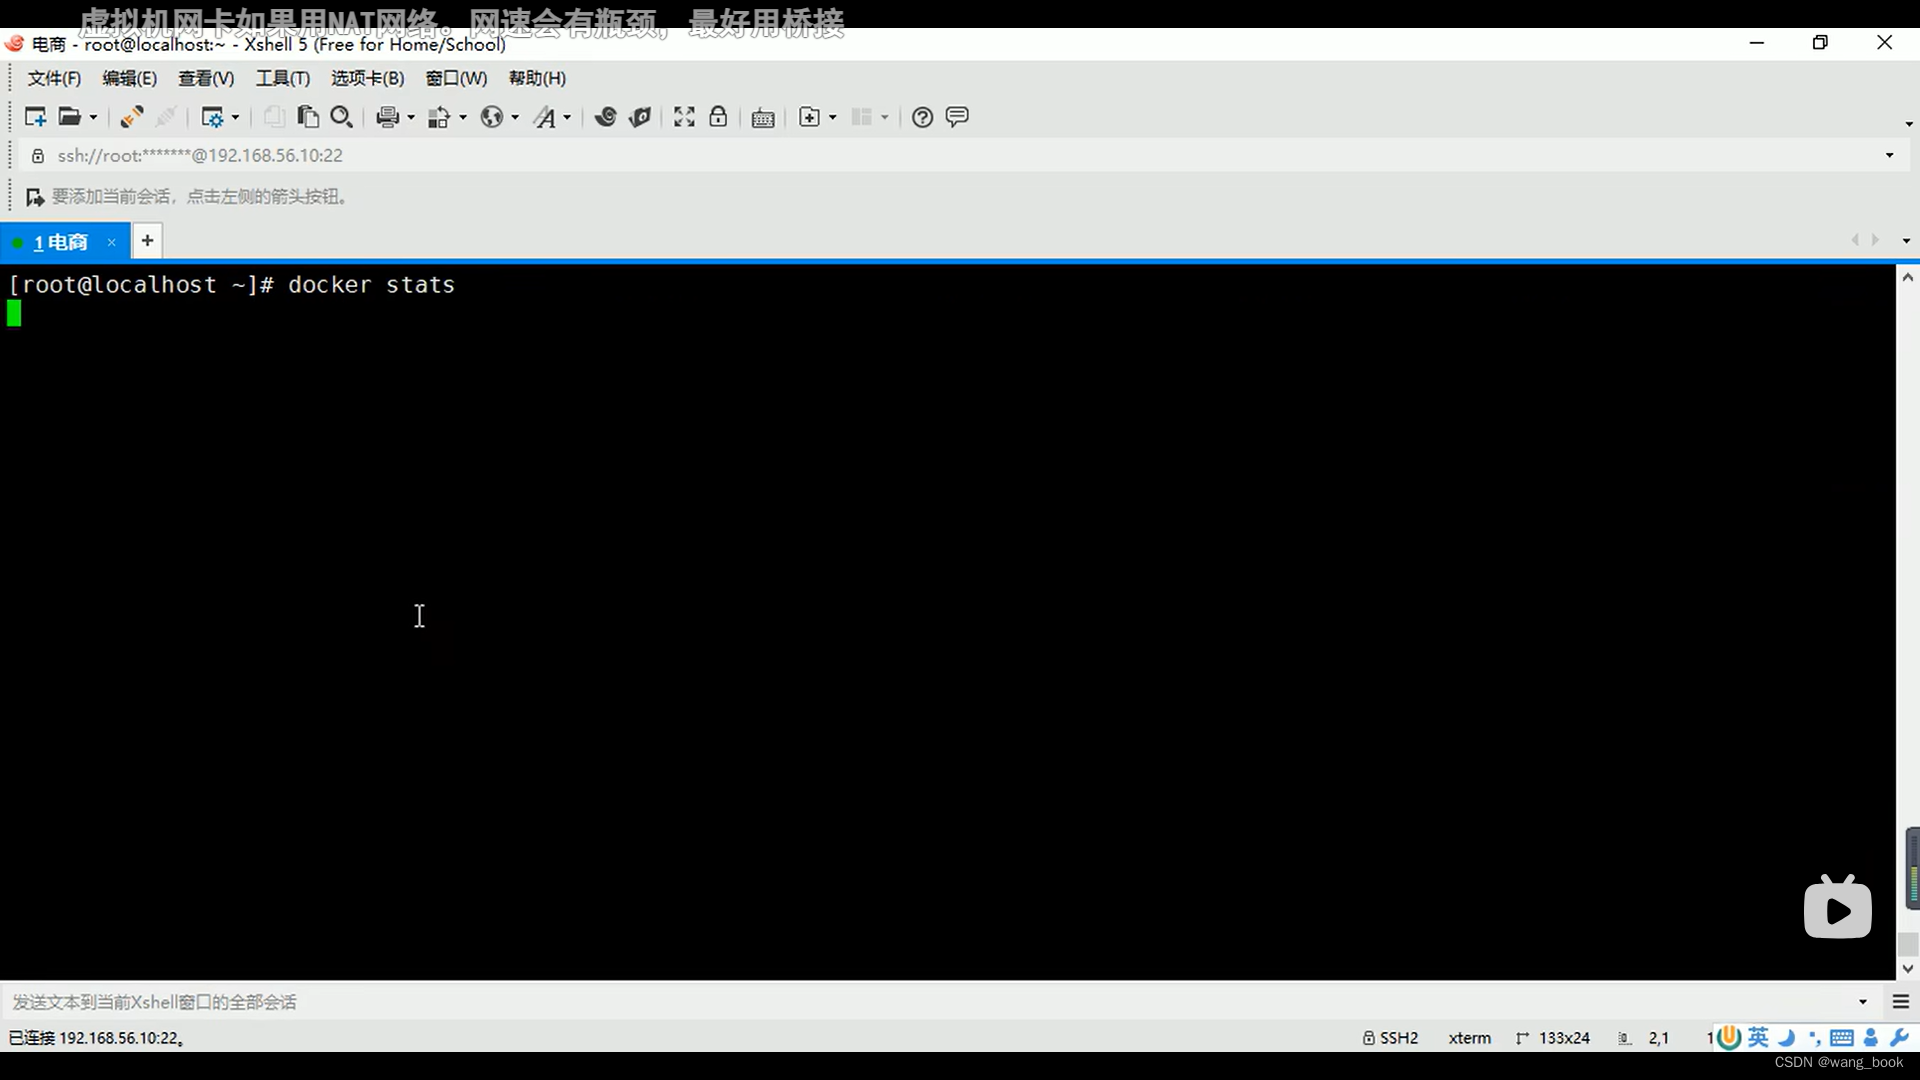This screenshot has width=1920, height=1080.
Task: Launch Xftp with the swirl icon
Action: [605, 117]
